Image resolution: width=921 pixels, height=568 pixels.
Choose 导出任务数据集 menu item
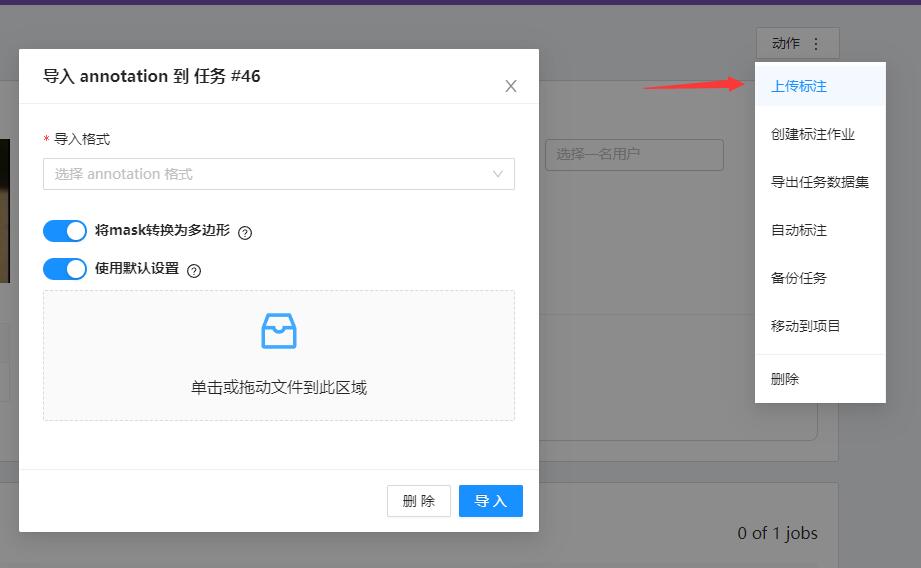point(819,182)
